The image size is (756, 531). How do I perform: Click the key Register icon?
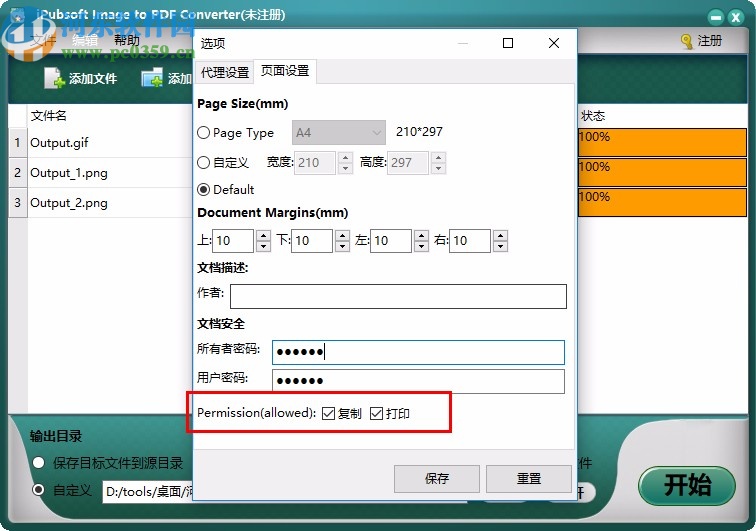point(687,41)
